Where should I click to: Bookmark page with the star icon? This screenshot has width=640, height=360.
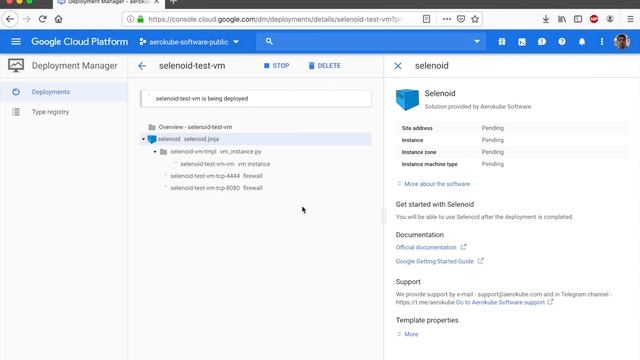pos(475,19)
